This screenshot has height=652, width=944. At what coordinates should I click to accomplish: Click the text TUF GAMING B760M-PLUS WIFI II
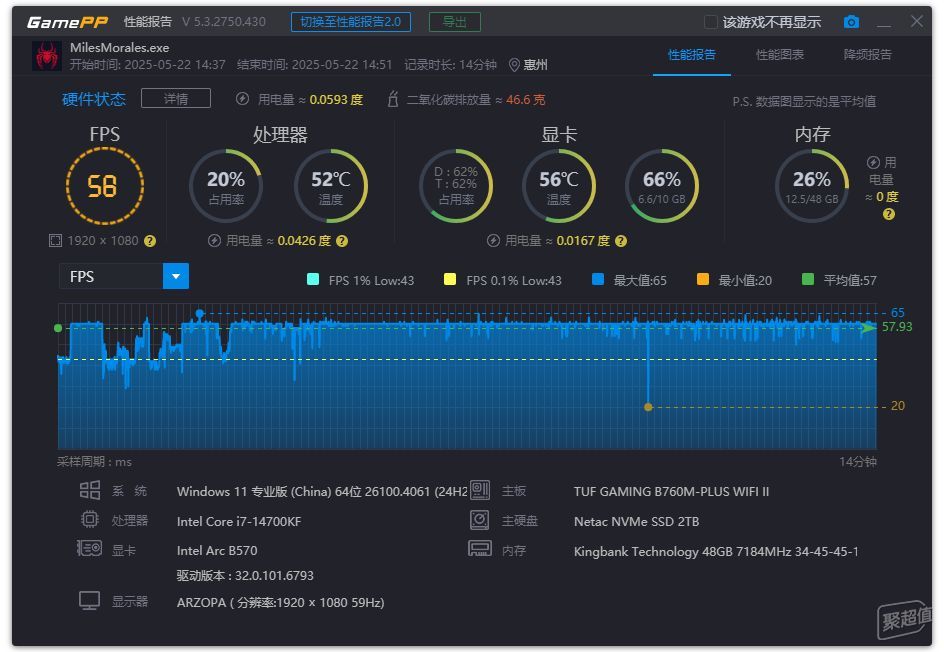tap(671, 491)
